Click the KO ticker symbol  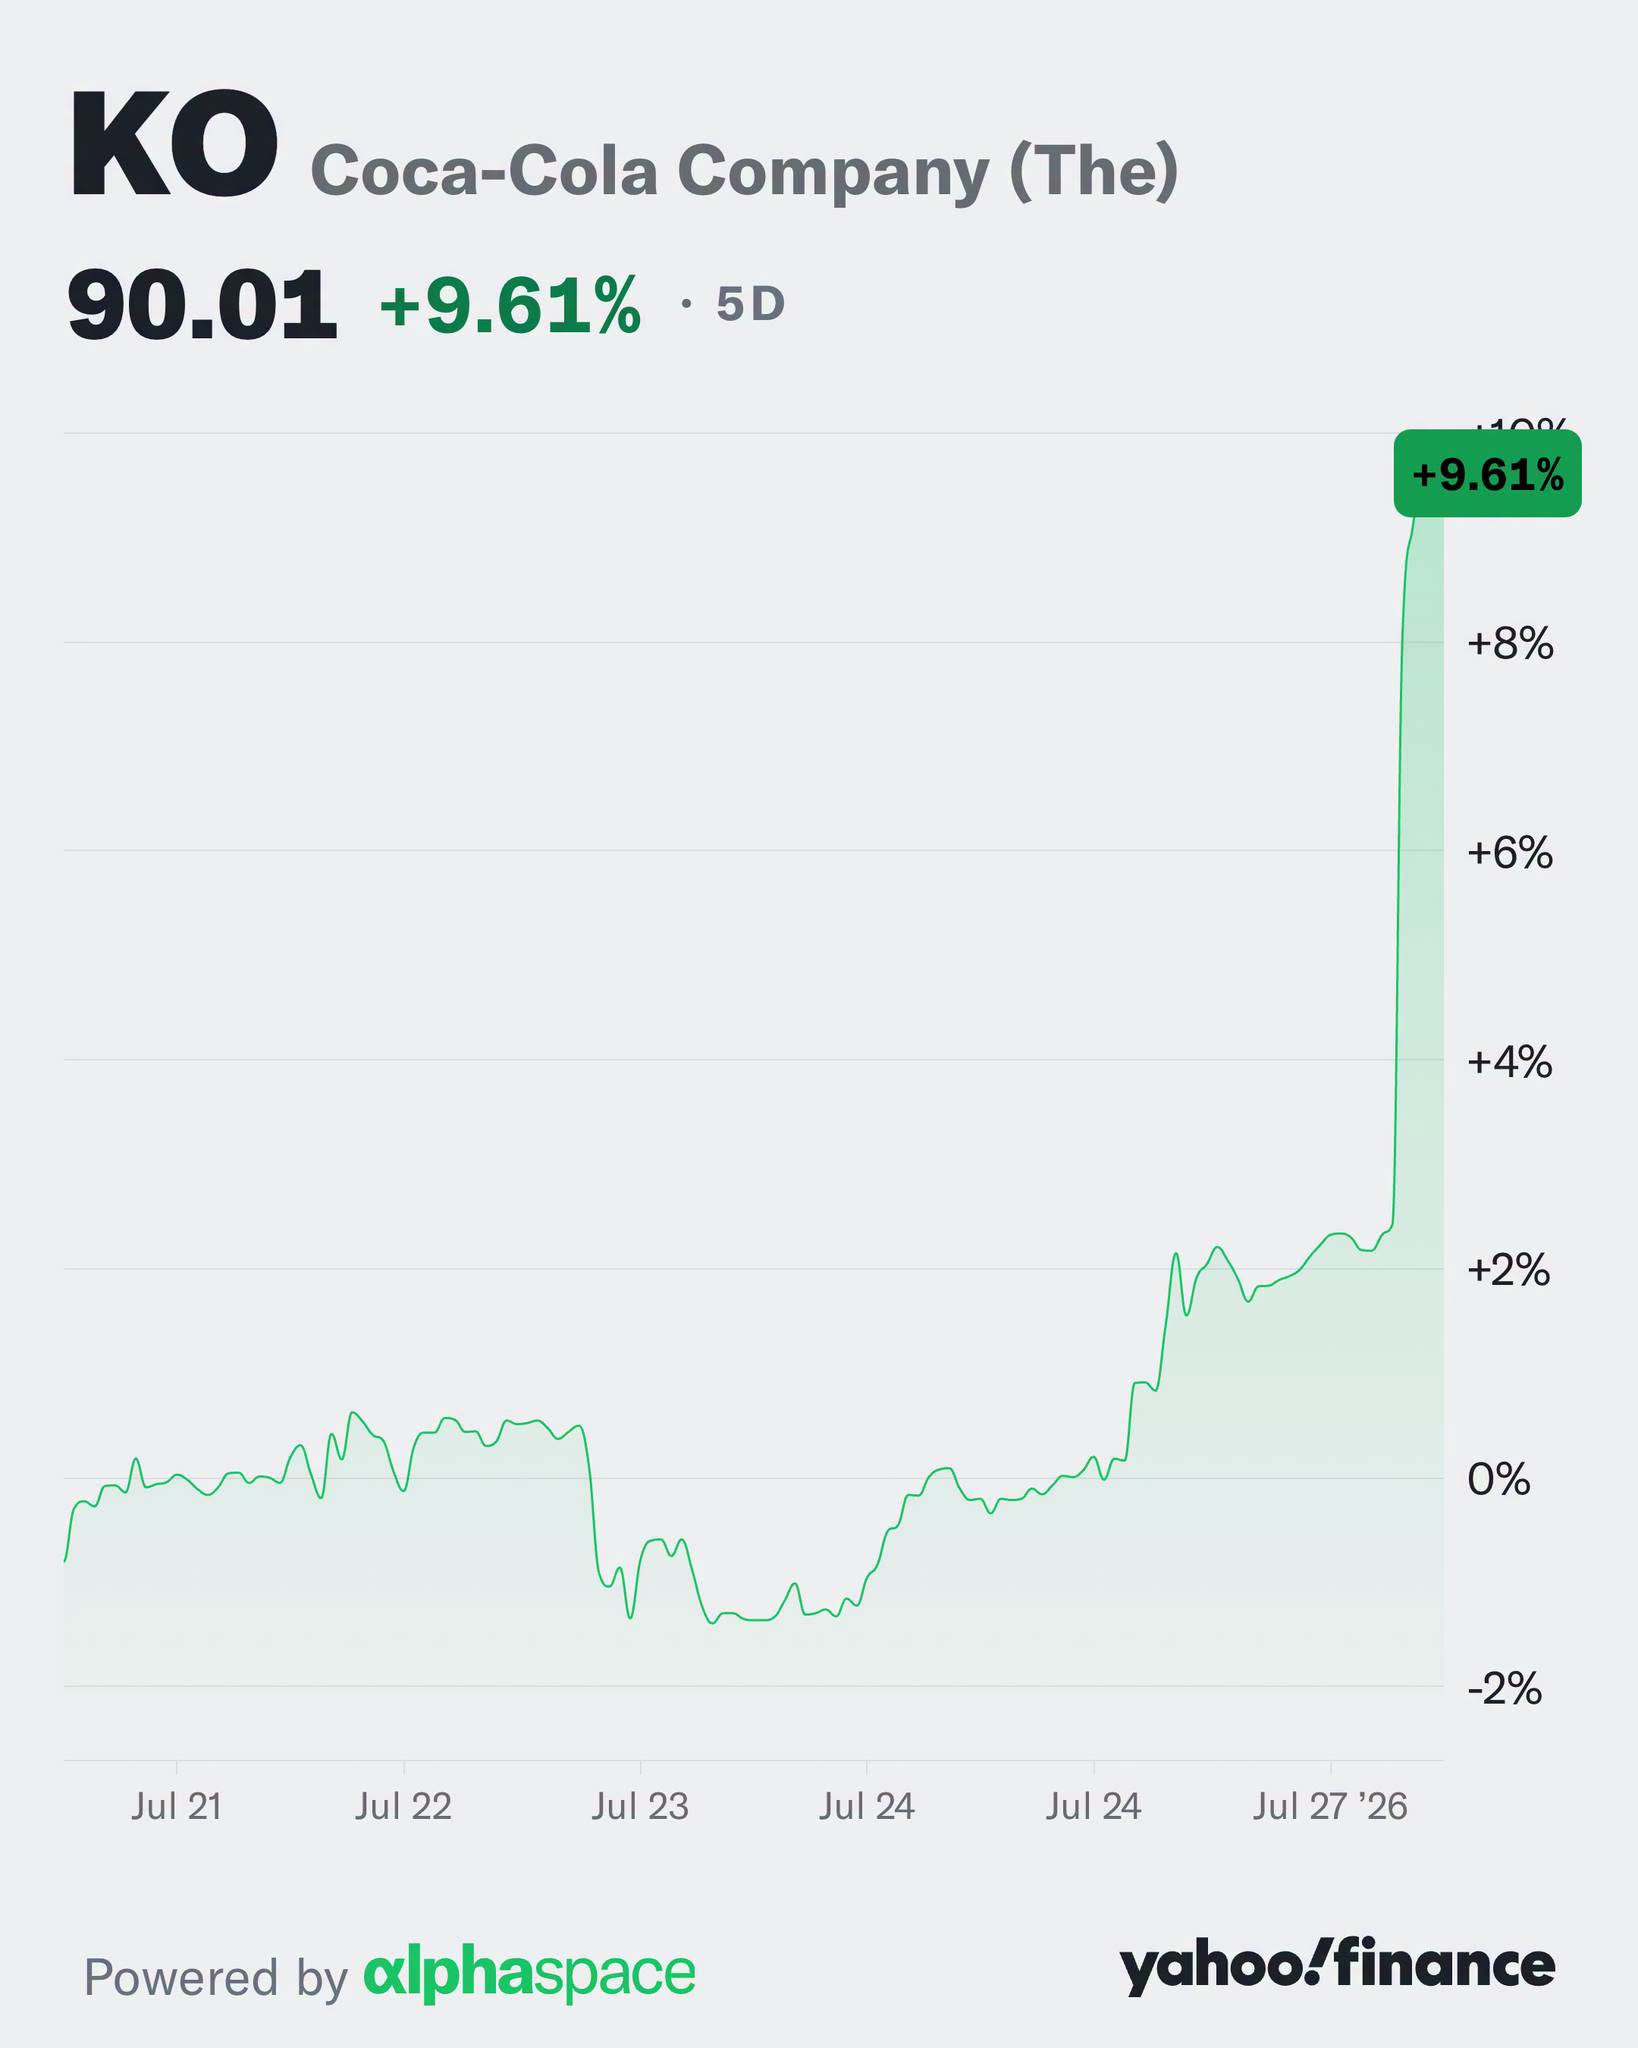tap(173, 146)
